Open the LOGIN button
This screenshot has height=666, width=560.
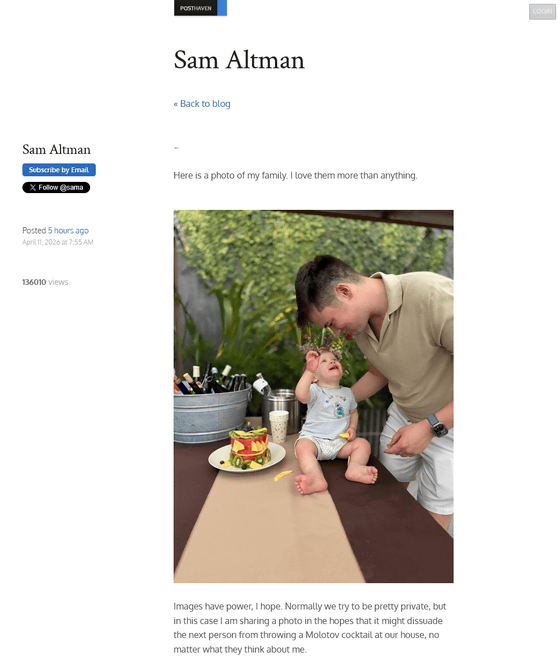[542, 11]
